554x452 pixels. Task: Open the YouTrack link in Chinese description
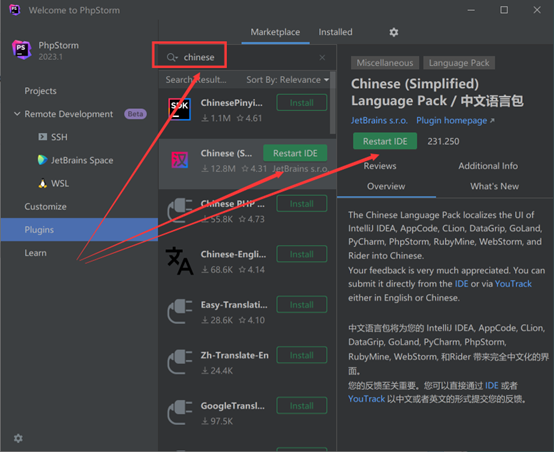(366, 399)
